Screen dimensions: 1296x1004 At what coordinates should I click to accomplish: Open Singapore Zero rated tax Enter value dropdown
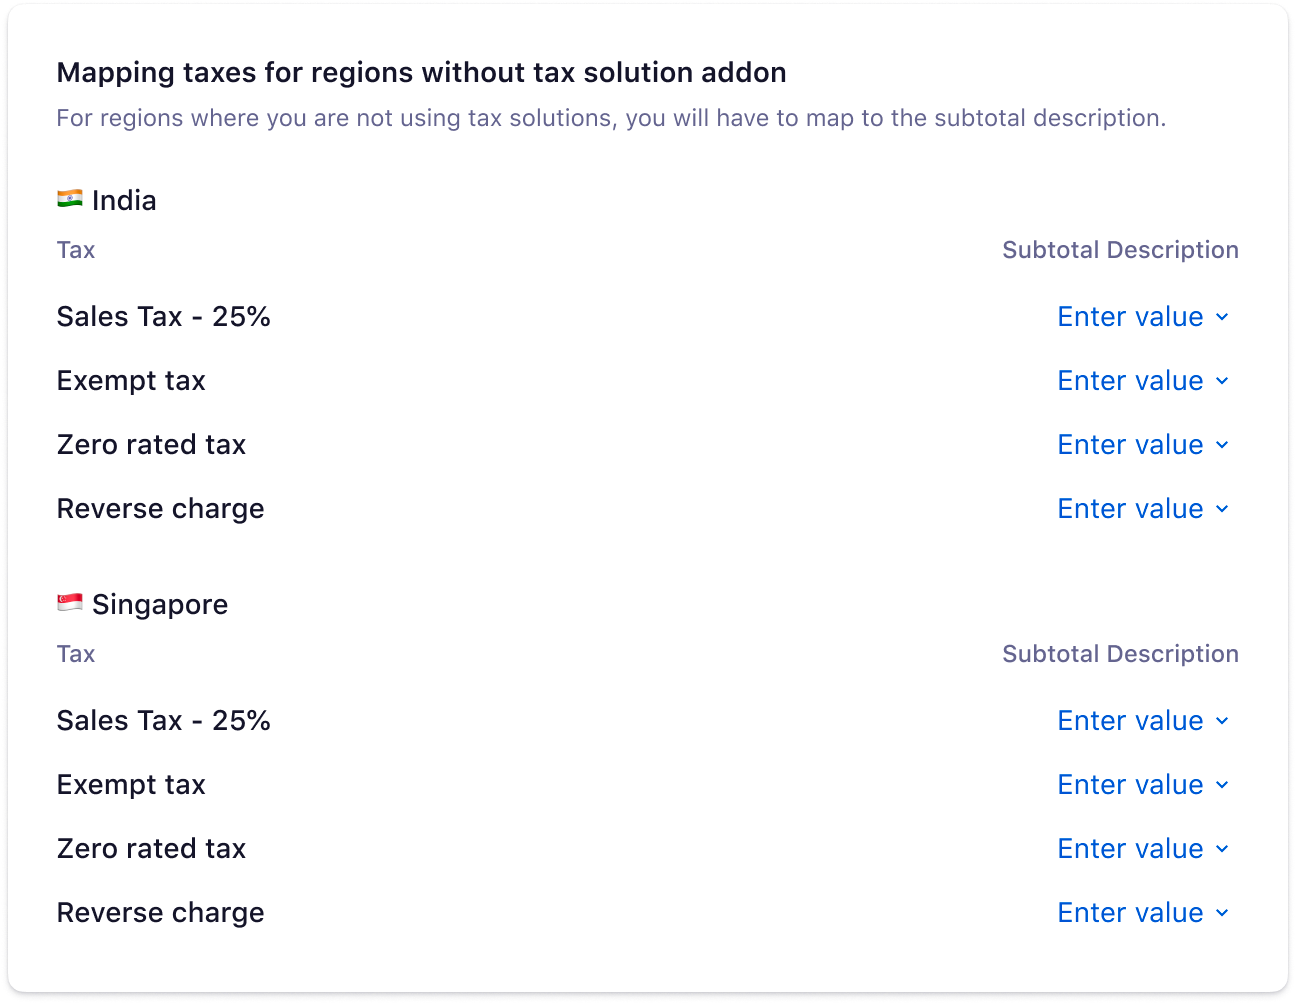[1143, 849]
